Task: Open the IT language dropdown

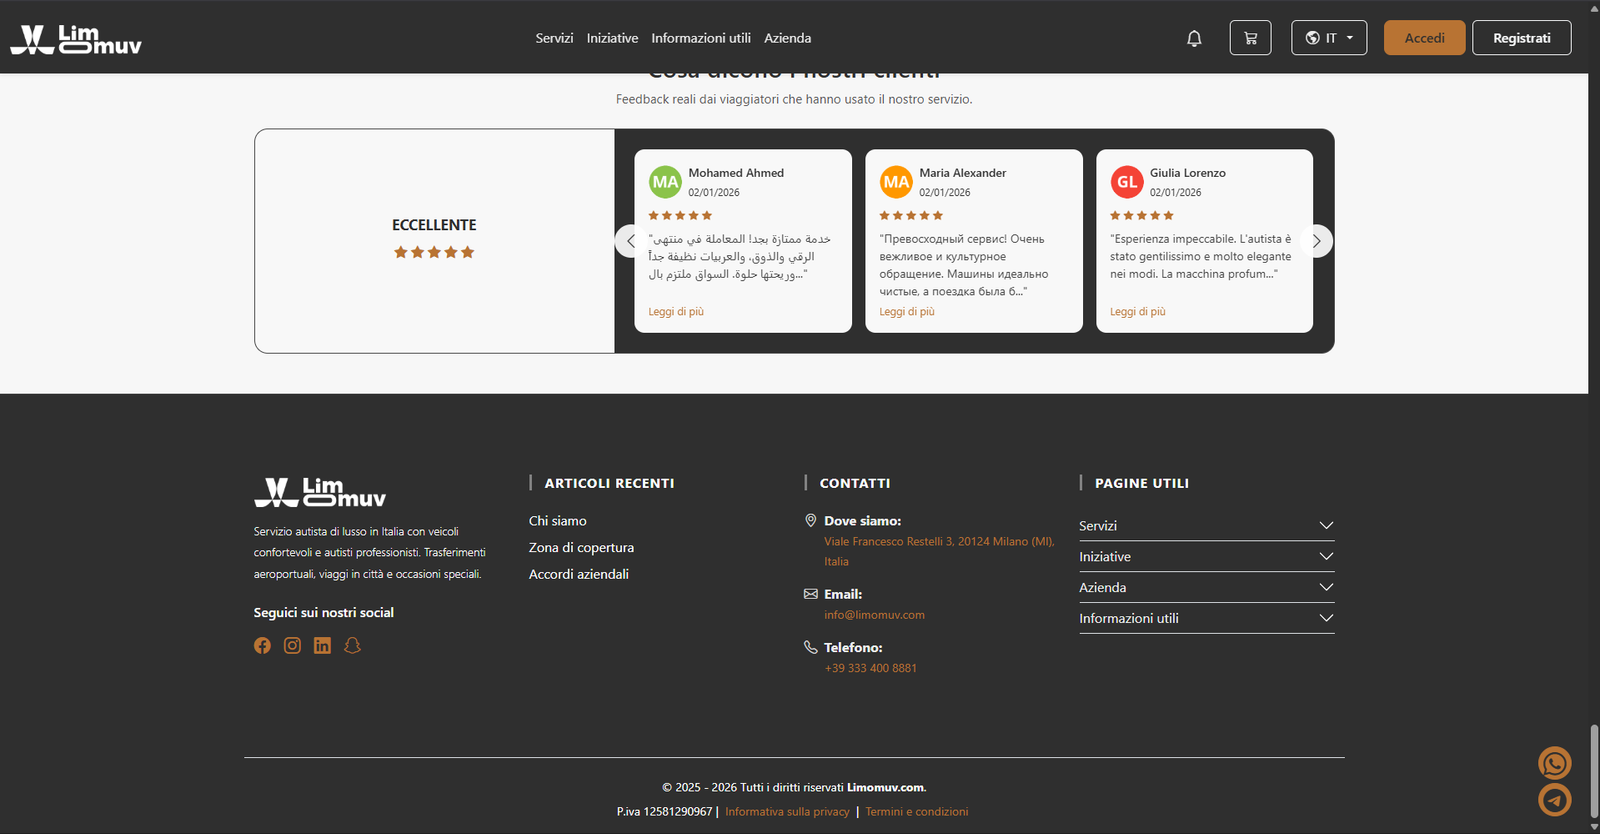Action: pyautogui.click(x=1329, y=38)
